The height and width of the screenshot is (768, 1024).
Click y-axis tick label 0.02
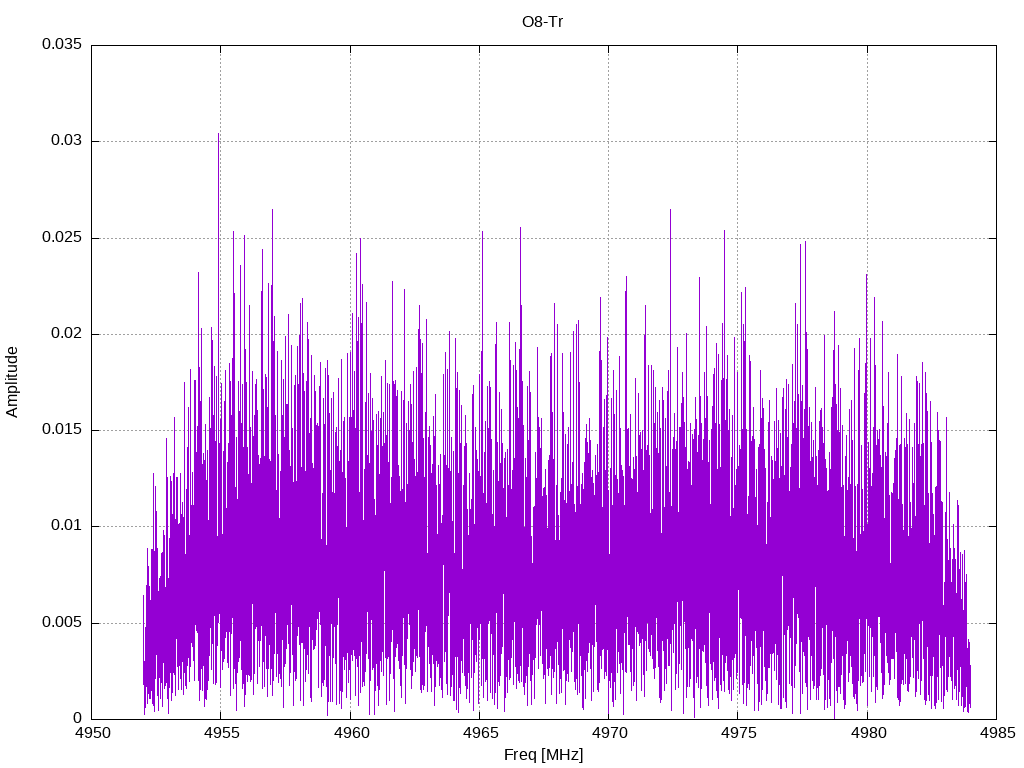[67, 333]
